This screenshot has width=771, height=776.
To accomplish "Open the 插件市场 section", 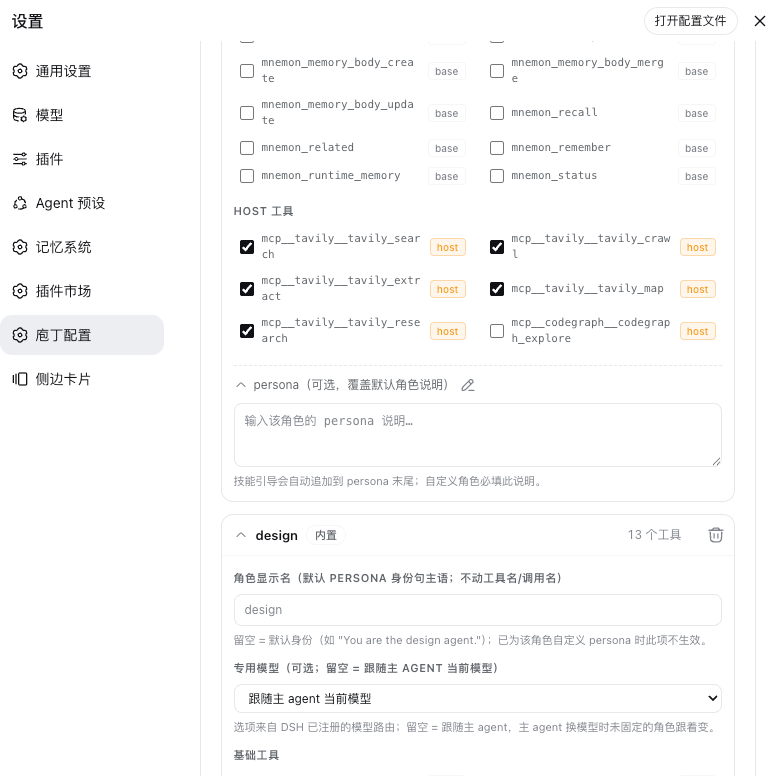I will point(82,291).
